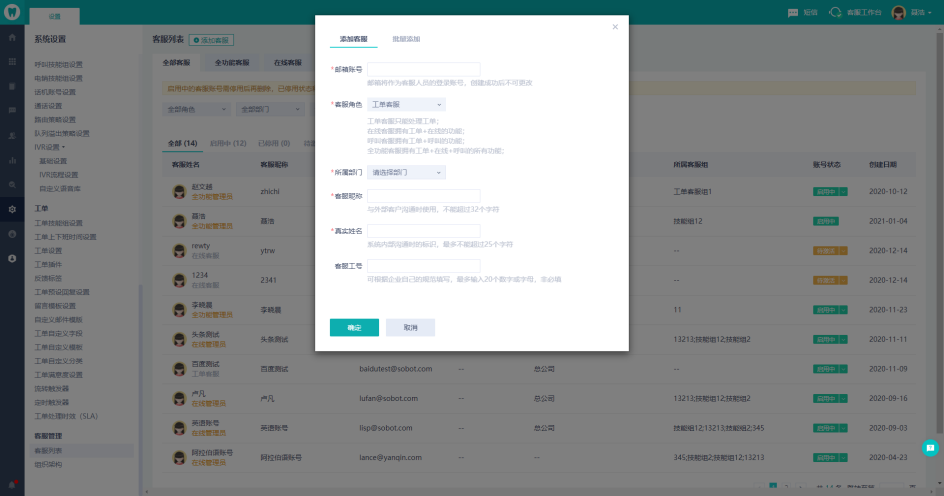Image resolution: width=944 pixels, height=496 pixels.
Task: Open the home icon in left rail
Action: (x=12, y=37)
